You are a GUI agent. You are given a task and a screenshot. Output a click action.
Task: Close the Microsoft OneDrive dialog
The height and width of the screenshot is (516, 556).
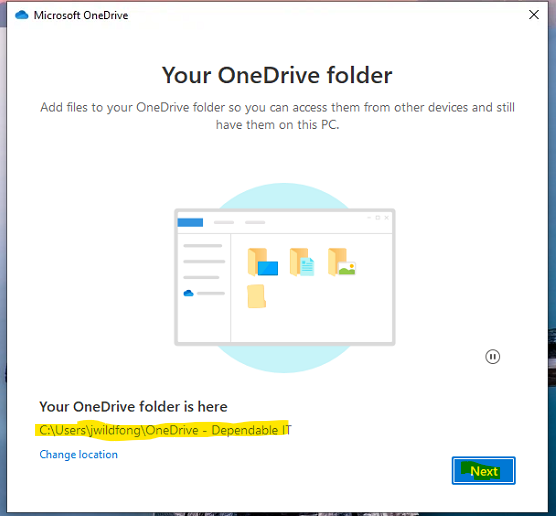pos(534,15)
